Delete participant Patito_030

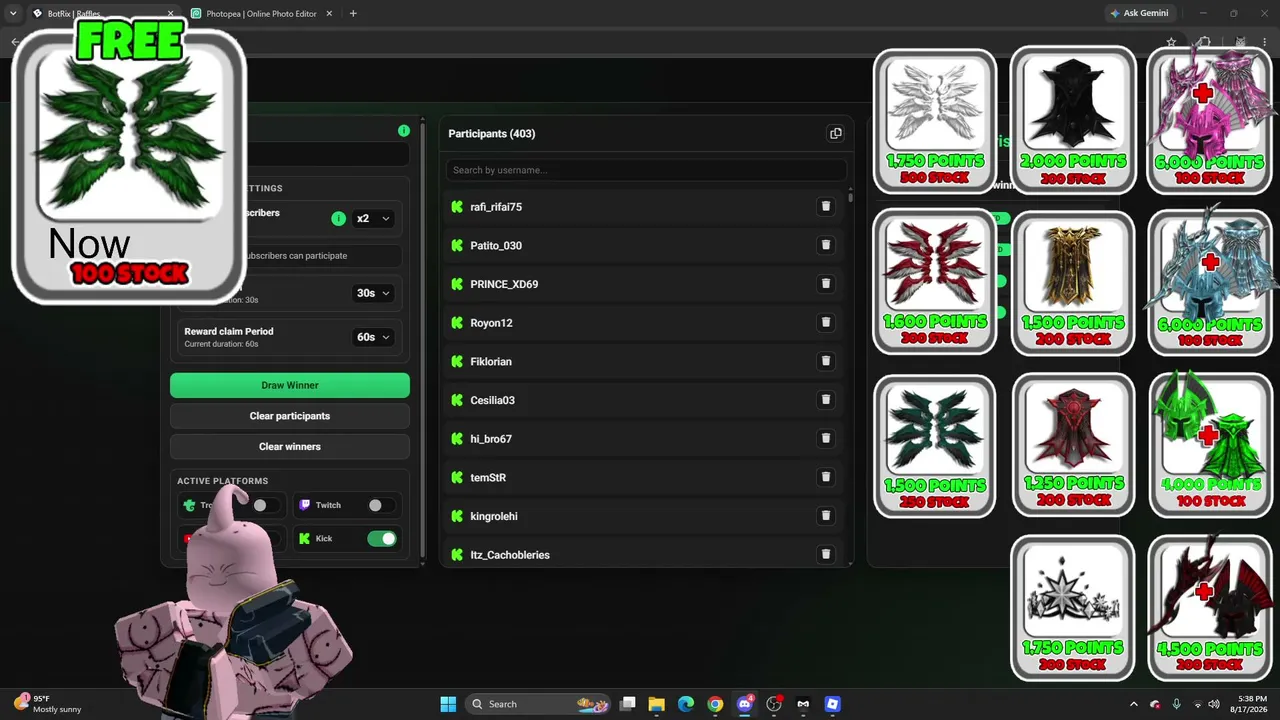pos(826,245)
